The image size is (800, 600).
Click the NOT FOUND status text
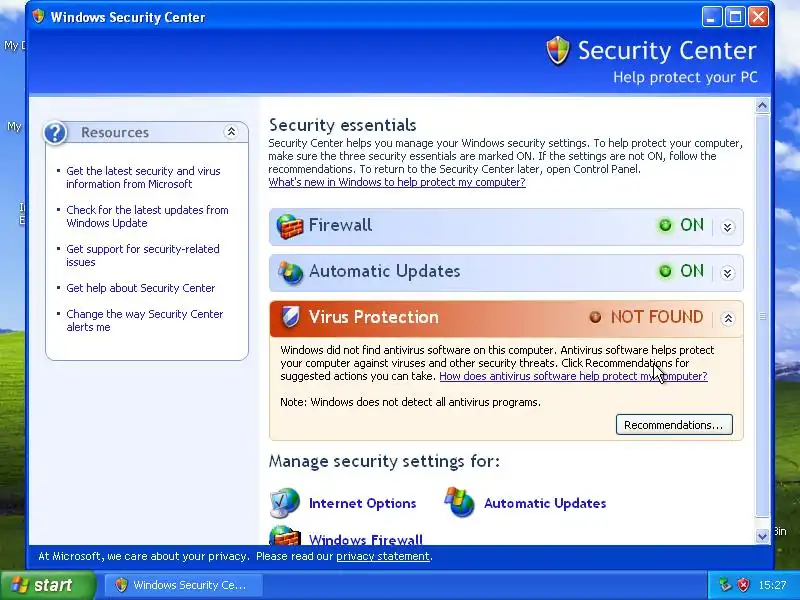coord(657,317)
